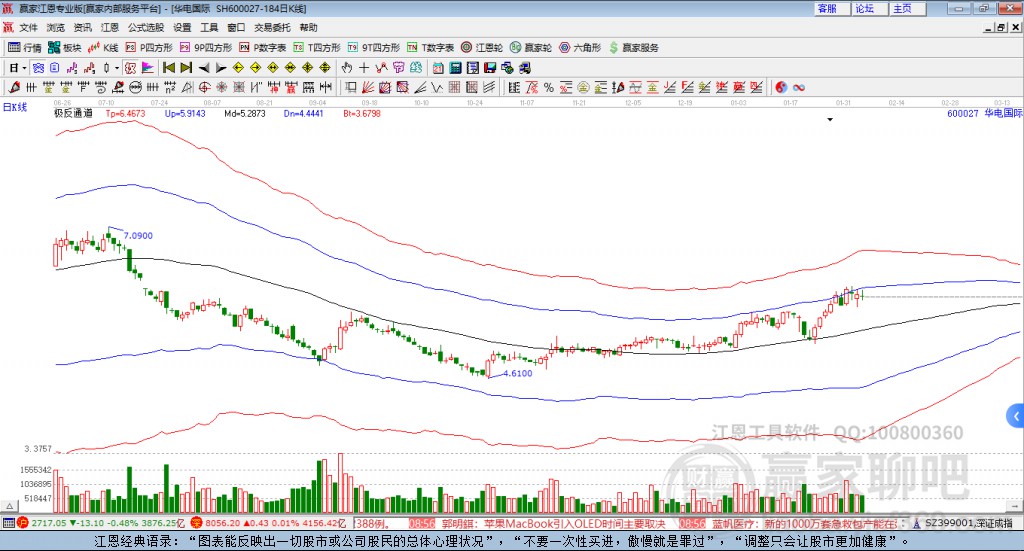1024x551 pixels.
Task: Click the 7.0900 high price marker
Action: [x=137, y=235]
